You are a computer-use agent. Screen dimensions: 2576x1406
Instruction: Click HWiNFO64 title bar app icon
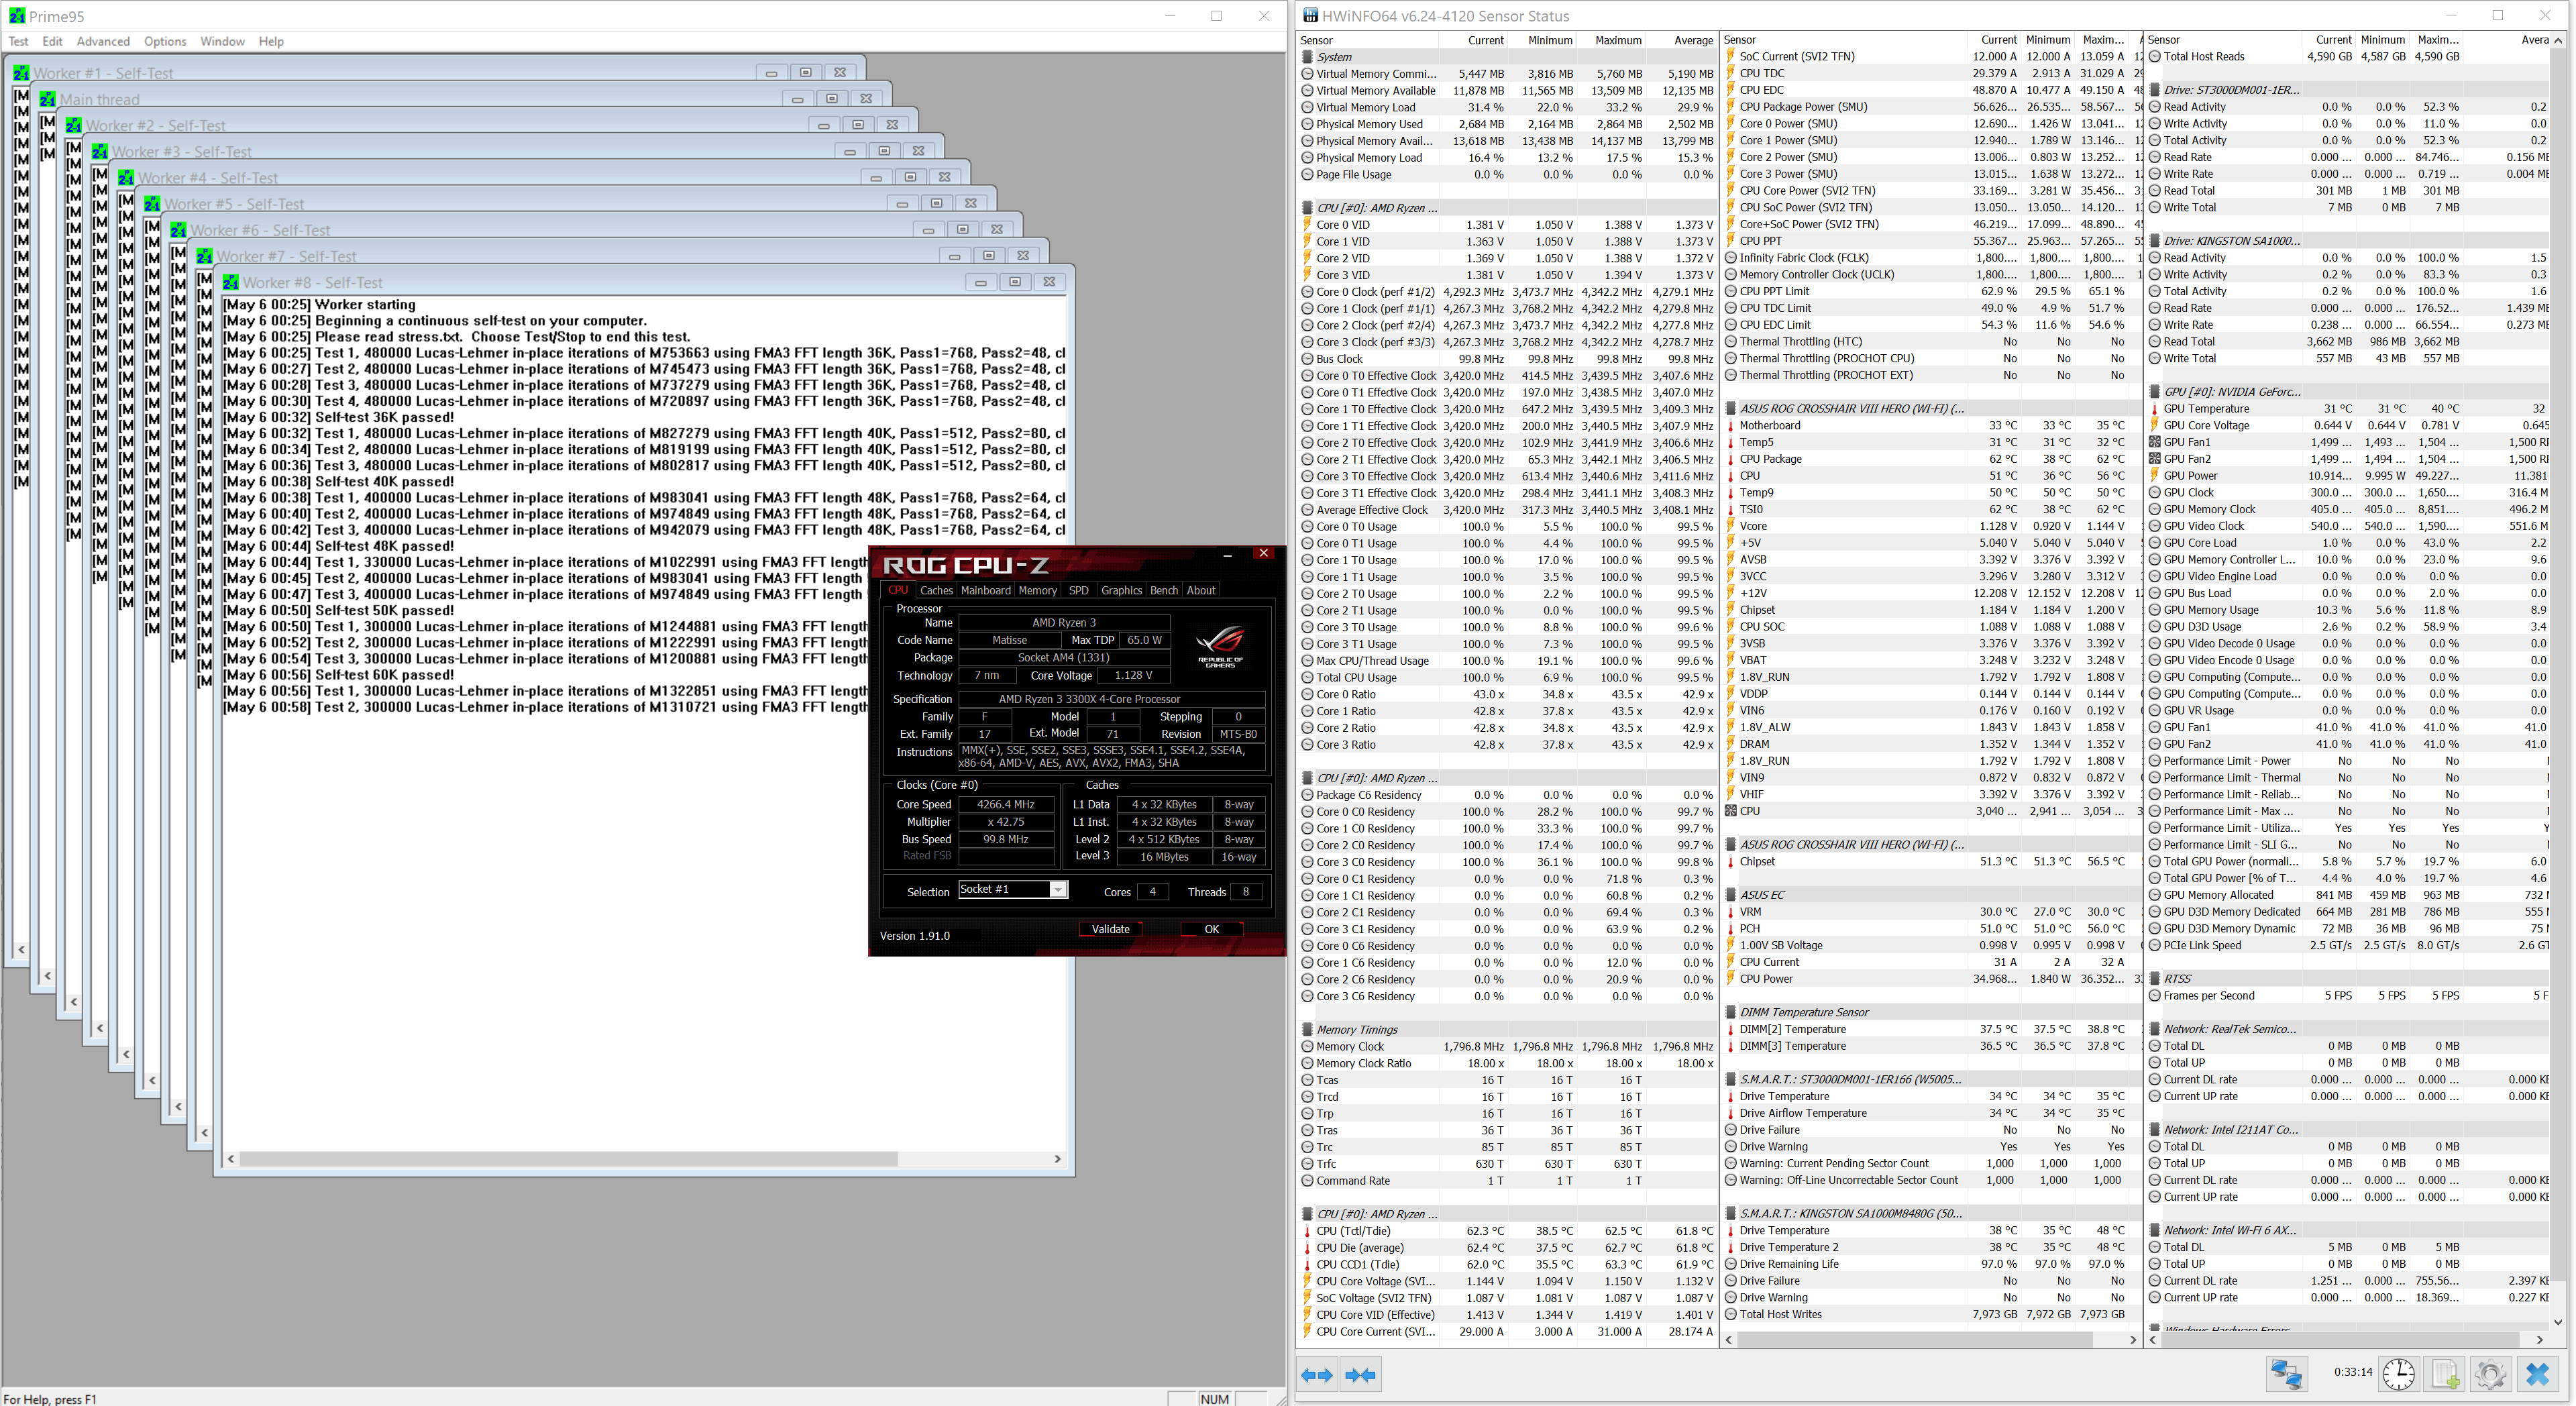coord(1310,16)
